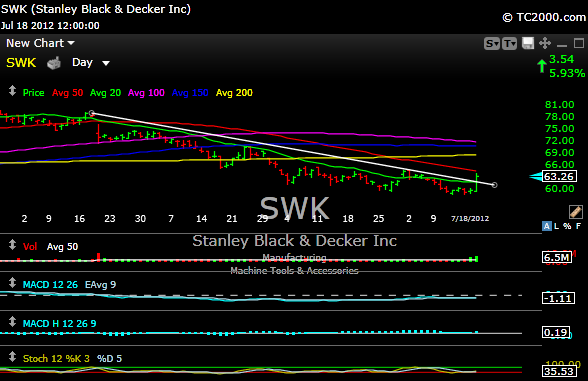Click the save chart floppy icon

(x=528, y=43)
